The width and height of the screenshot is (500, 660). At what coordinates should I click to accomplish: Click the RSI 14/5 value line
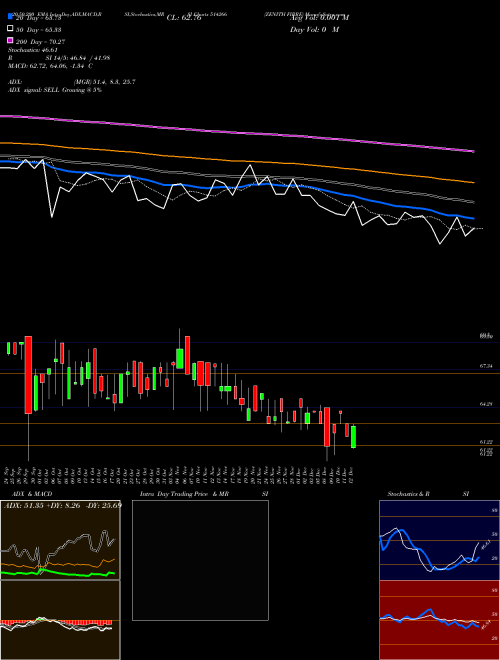click(x=59, y=58)
